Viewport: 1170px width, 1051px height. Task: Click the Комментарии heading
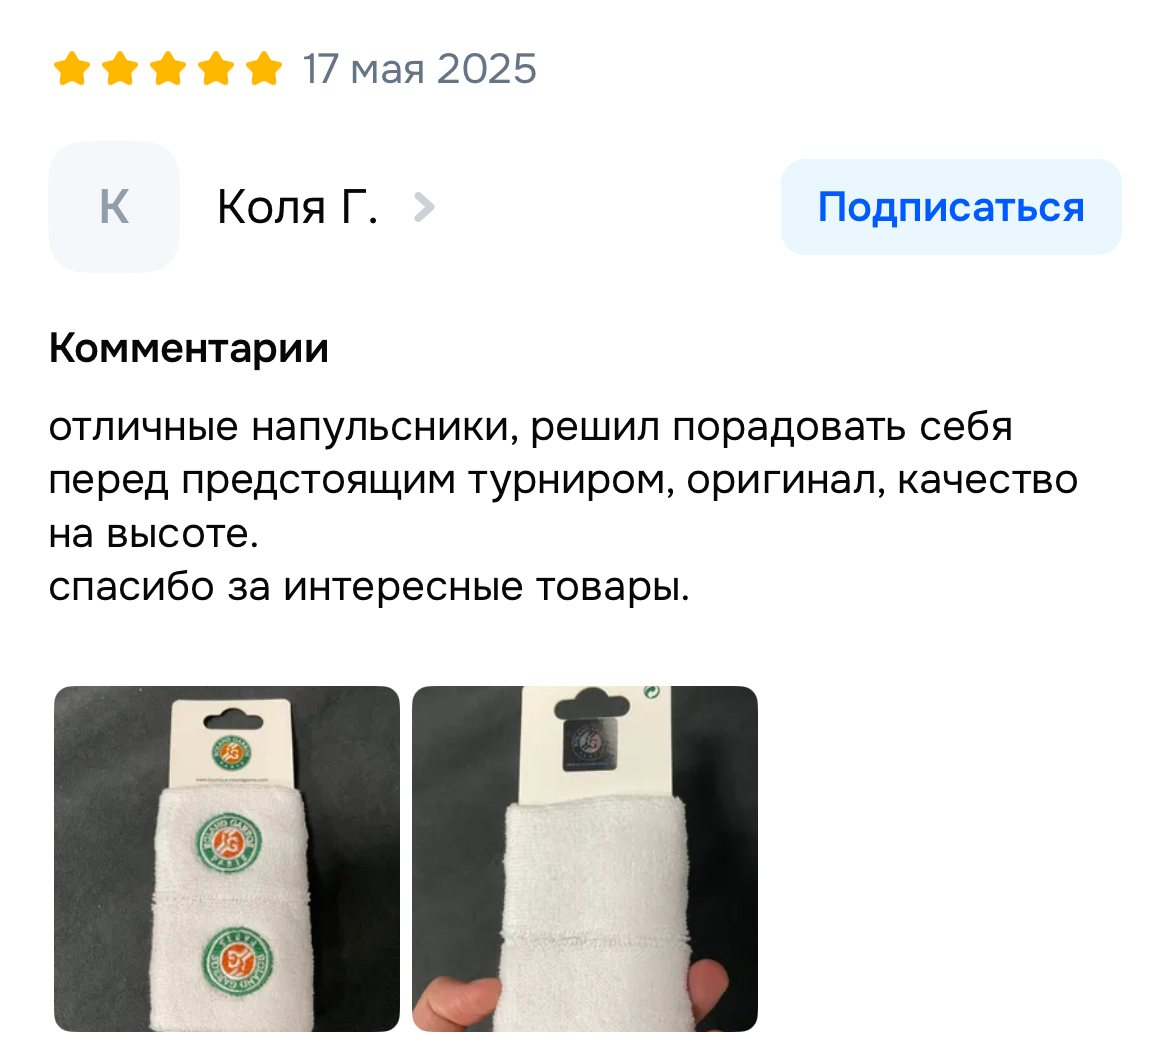189,348
